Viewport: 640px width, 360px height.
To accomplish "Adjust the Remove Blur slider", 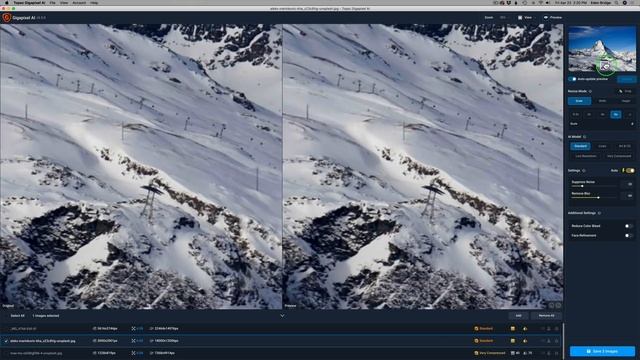I will point(594,198).
